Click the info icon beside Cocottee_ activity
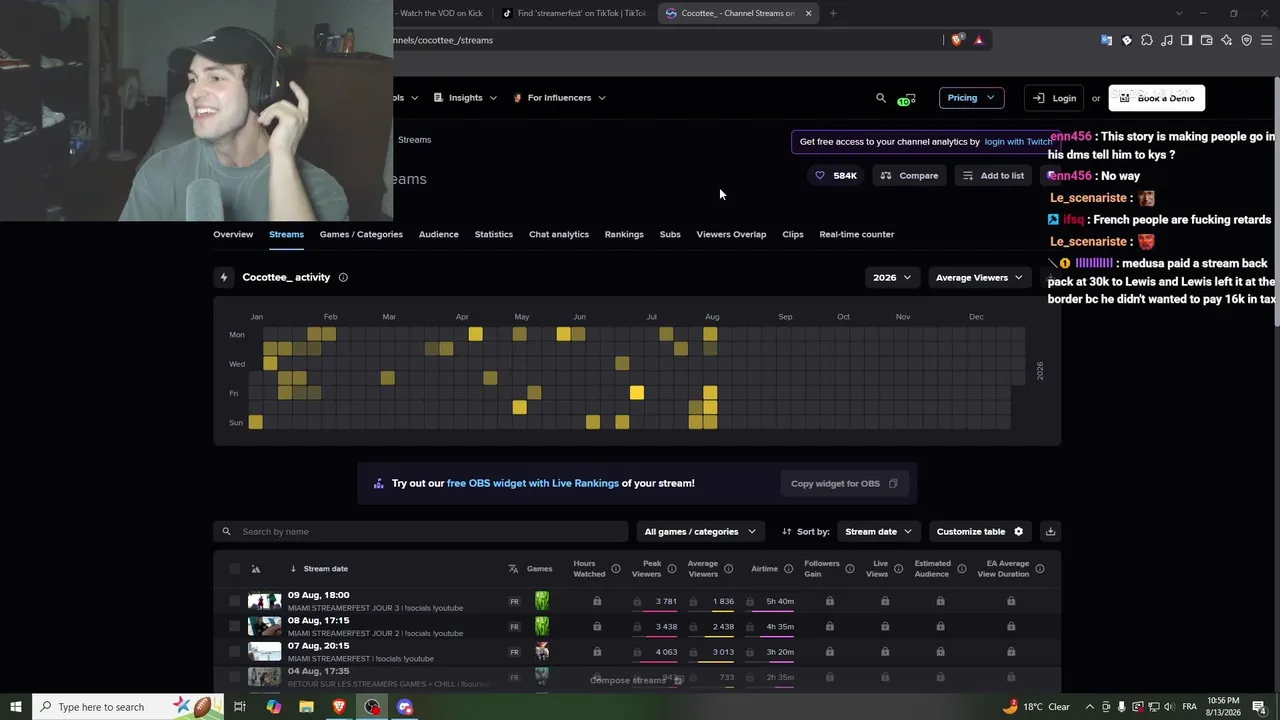This screenshot has height=720, width=1280. [343, 277]
